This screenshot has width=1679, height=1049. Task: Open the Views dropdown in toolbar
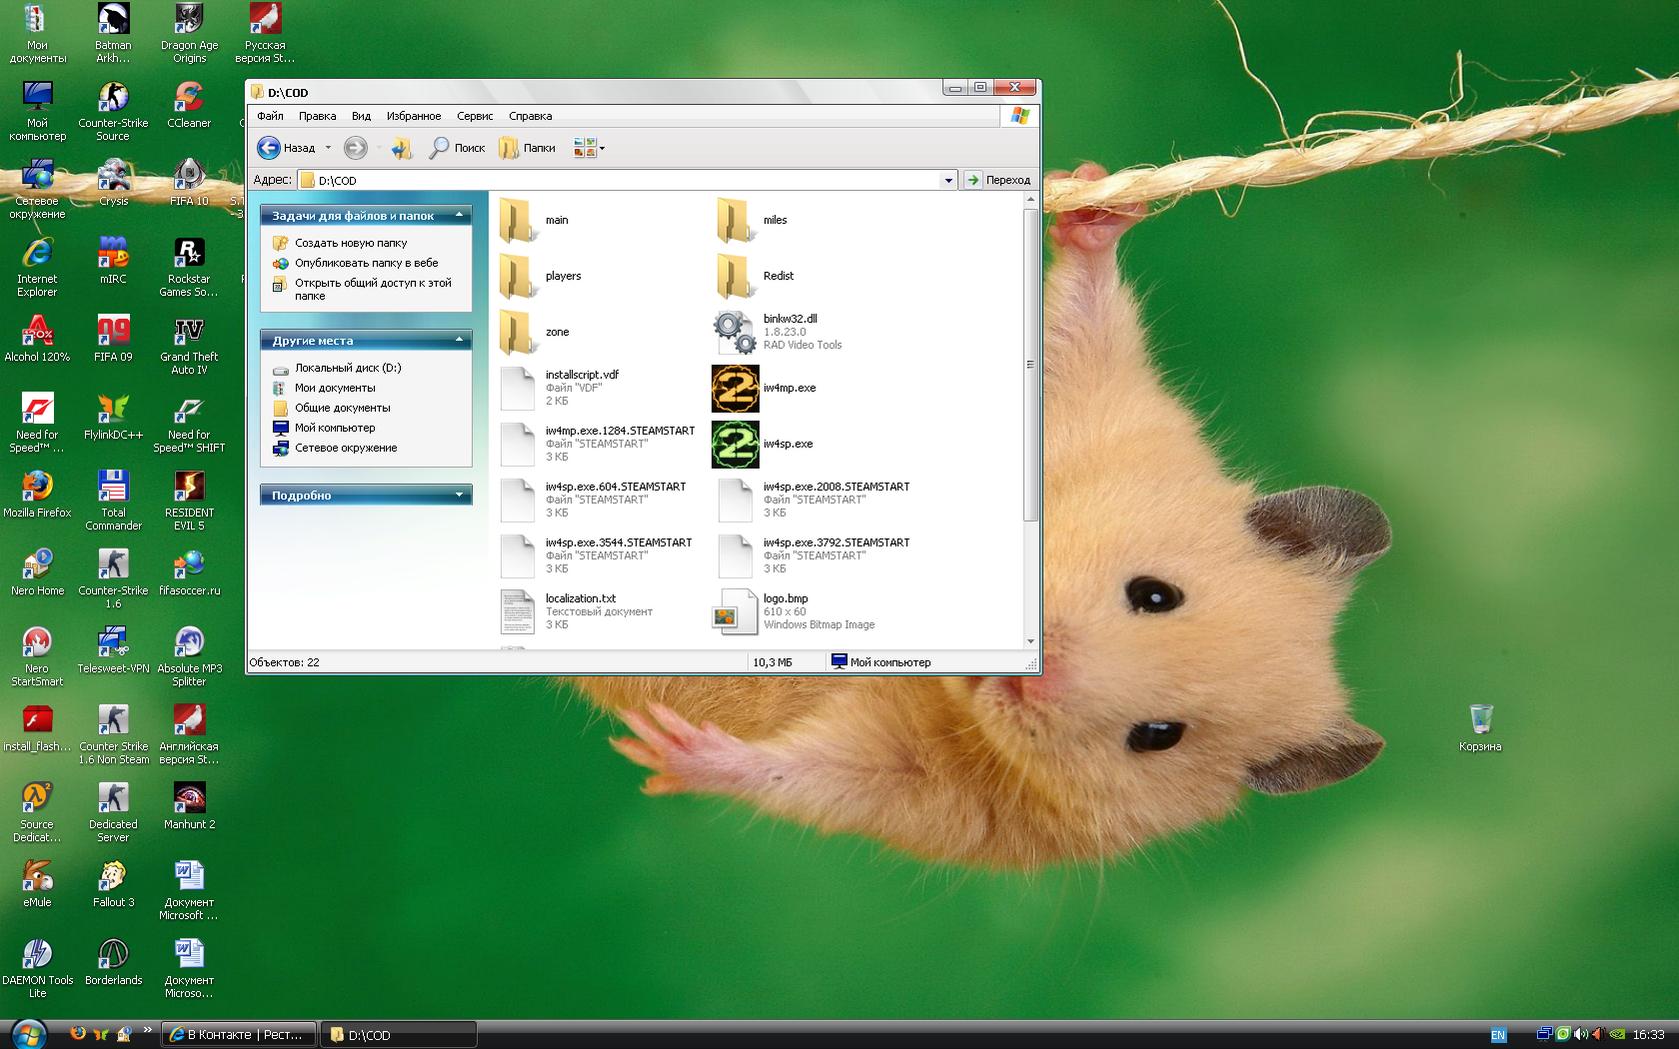click(589, 148)
